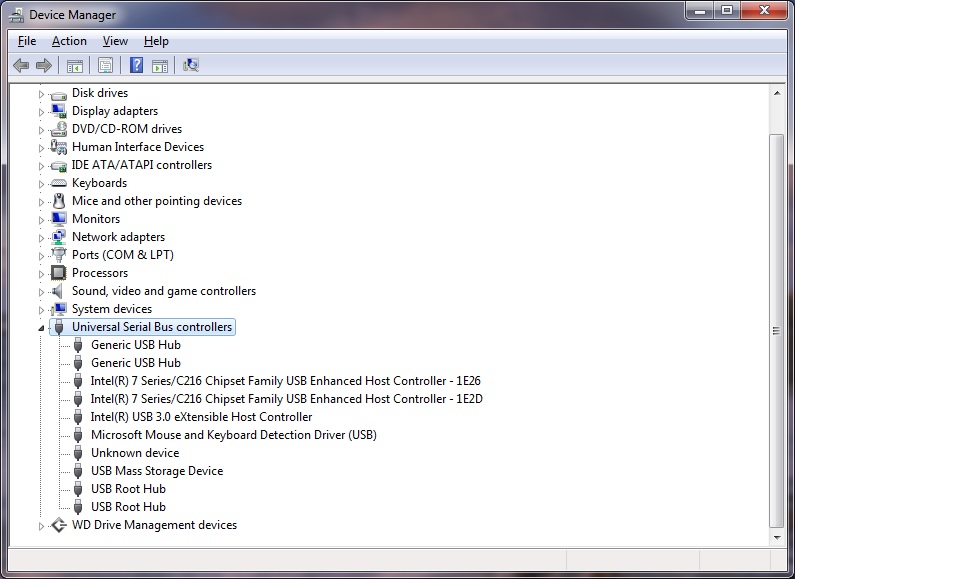This screenshot has width=960, height=579.
Task: Select USB Mass Storage Device entry
Action: (156, 471)
